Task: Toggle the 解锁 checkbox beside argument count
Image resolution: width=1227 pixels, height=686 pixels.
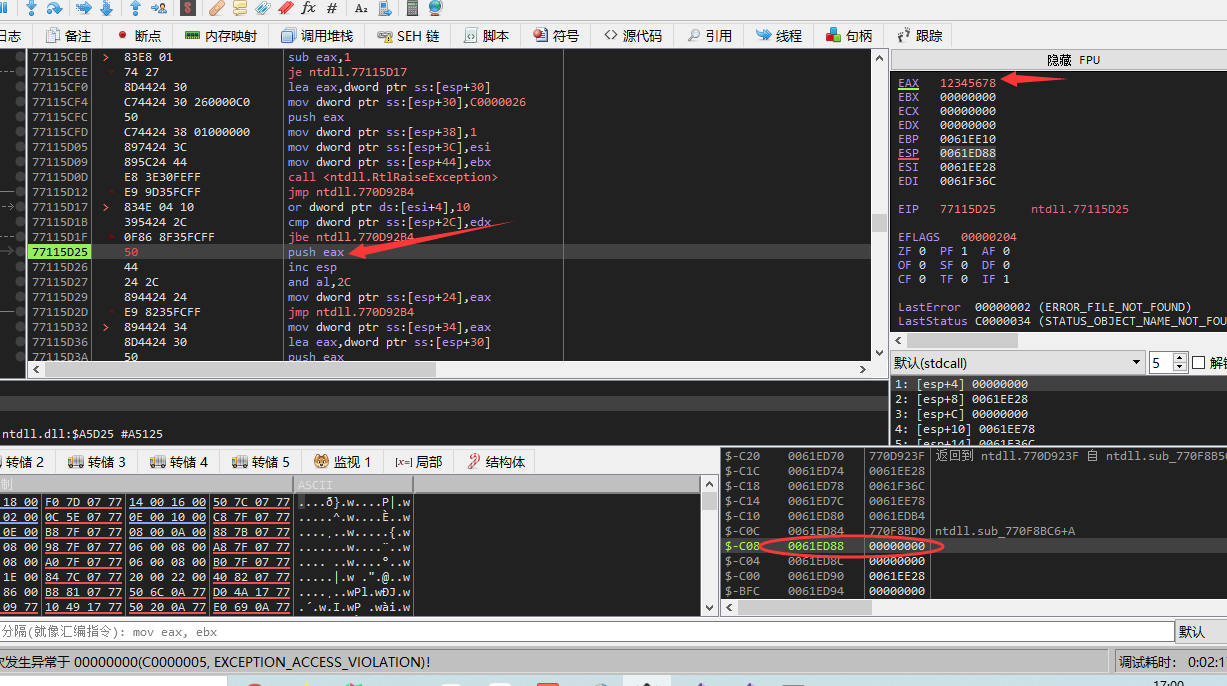Action: coord(1198,363)
